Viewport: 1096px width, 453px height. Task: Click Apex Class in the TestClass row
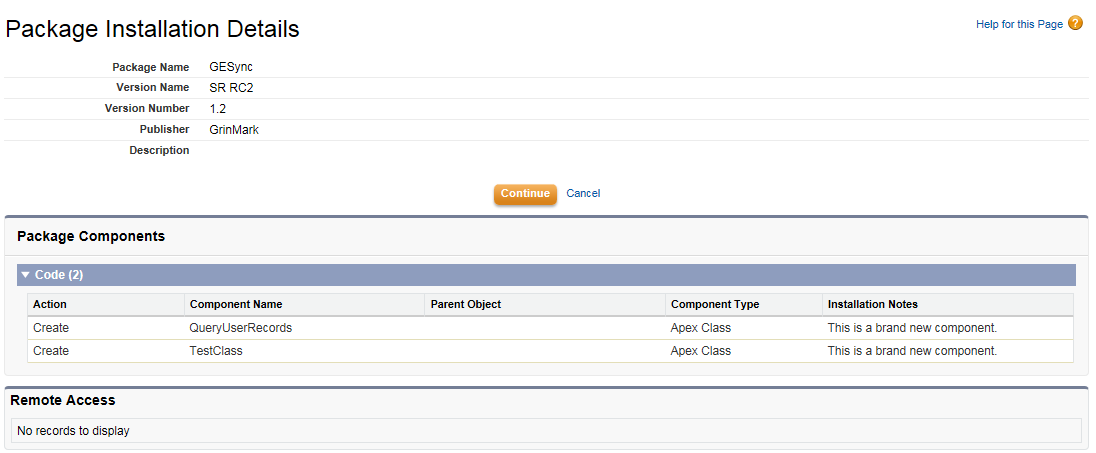pyautogui.click(x=700, y=351)
